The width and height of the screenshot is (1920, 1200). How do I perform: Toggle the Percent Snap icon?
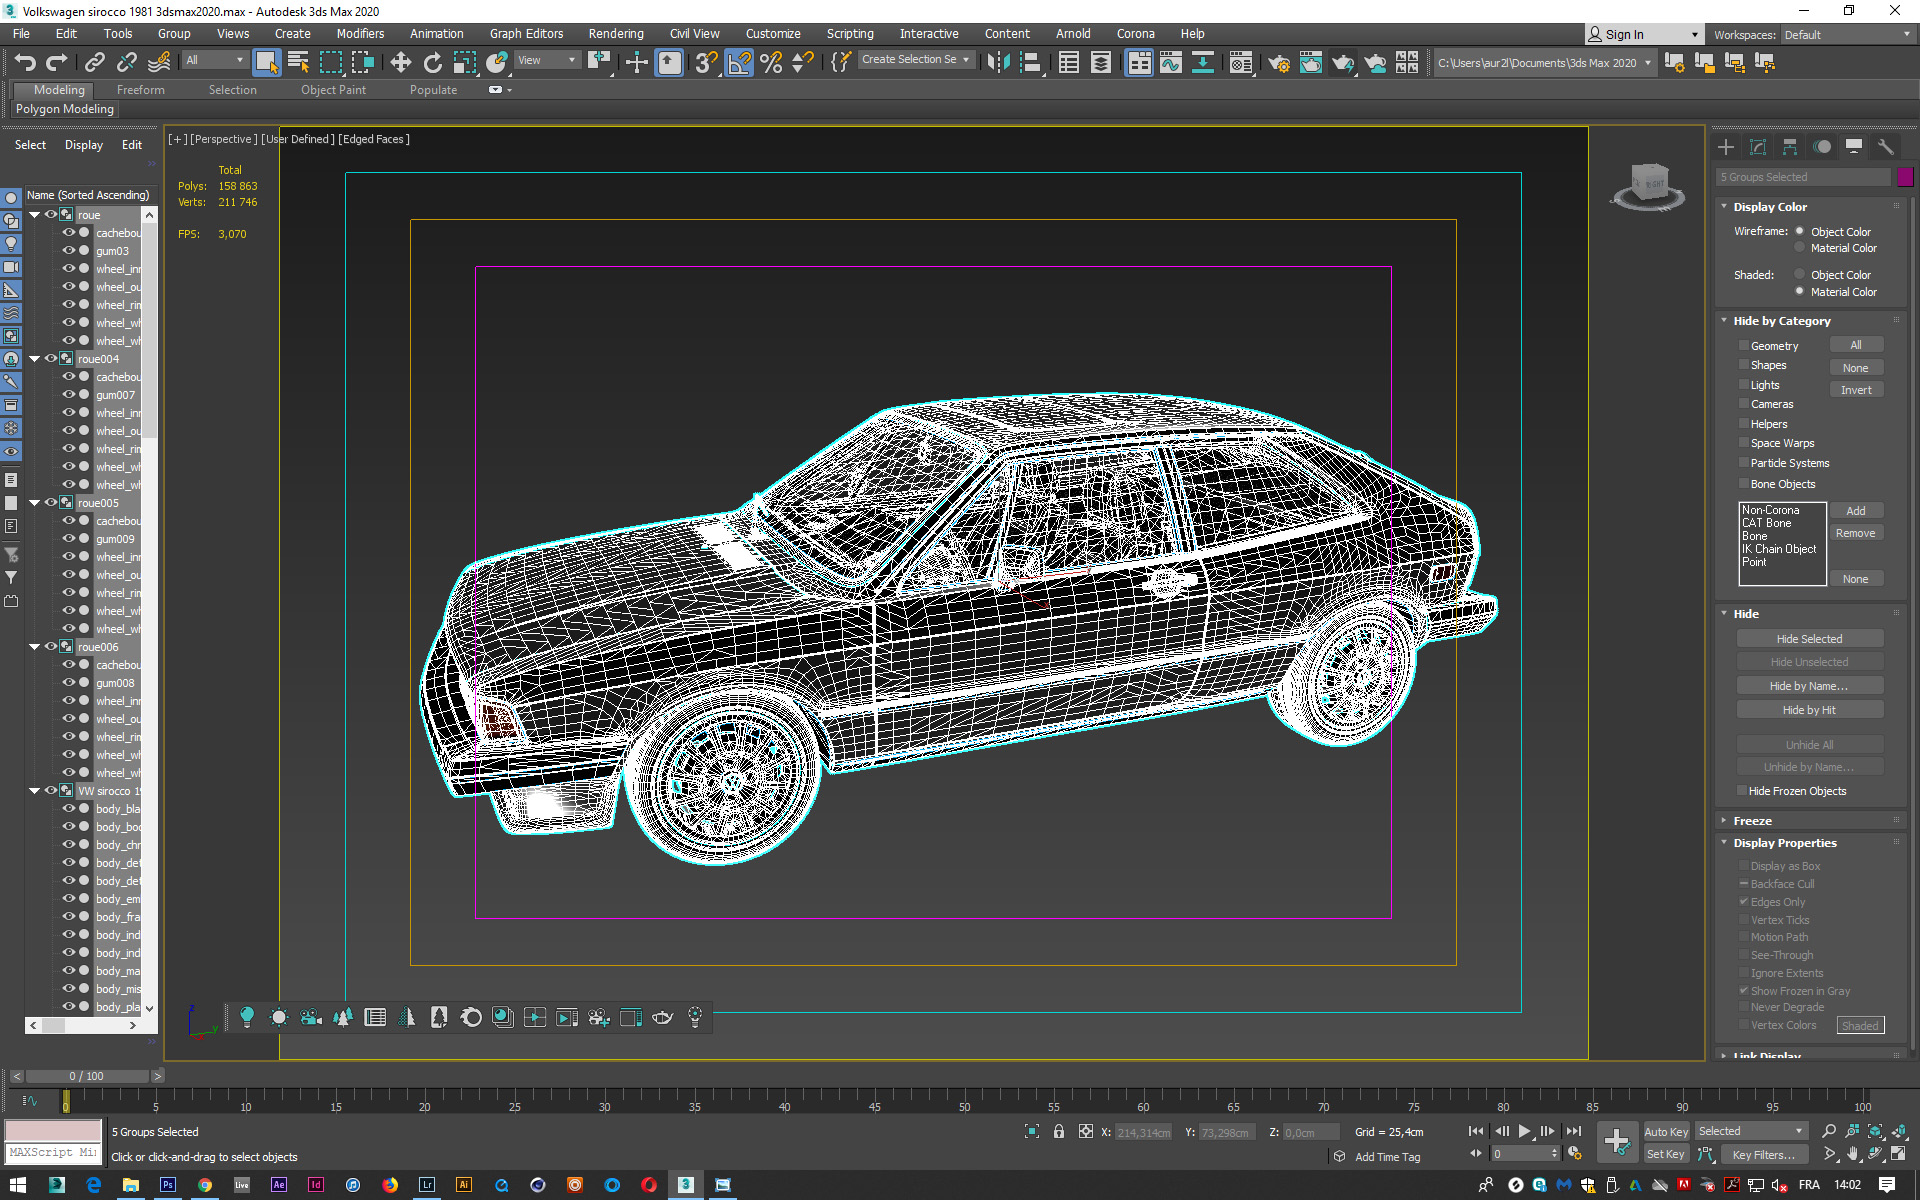771,63
